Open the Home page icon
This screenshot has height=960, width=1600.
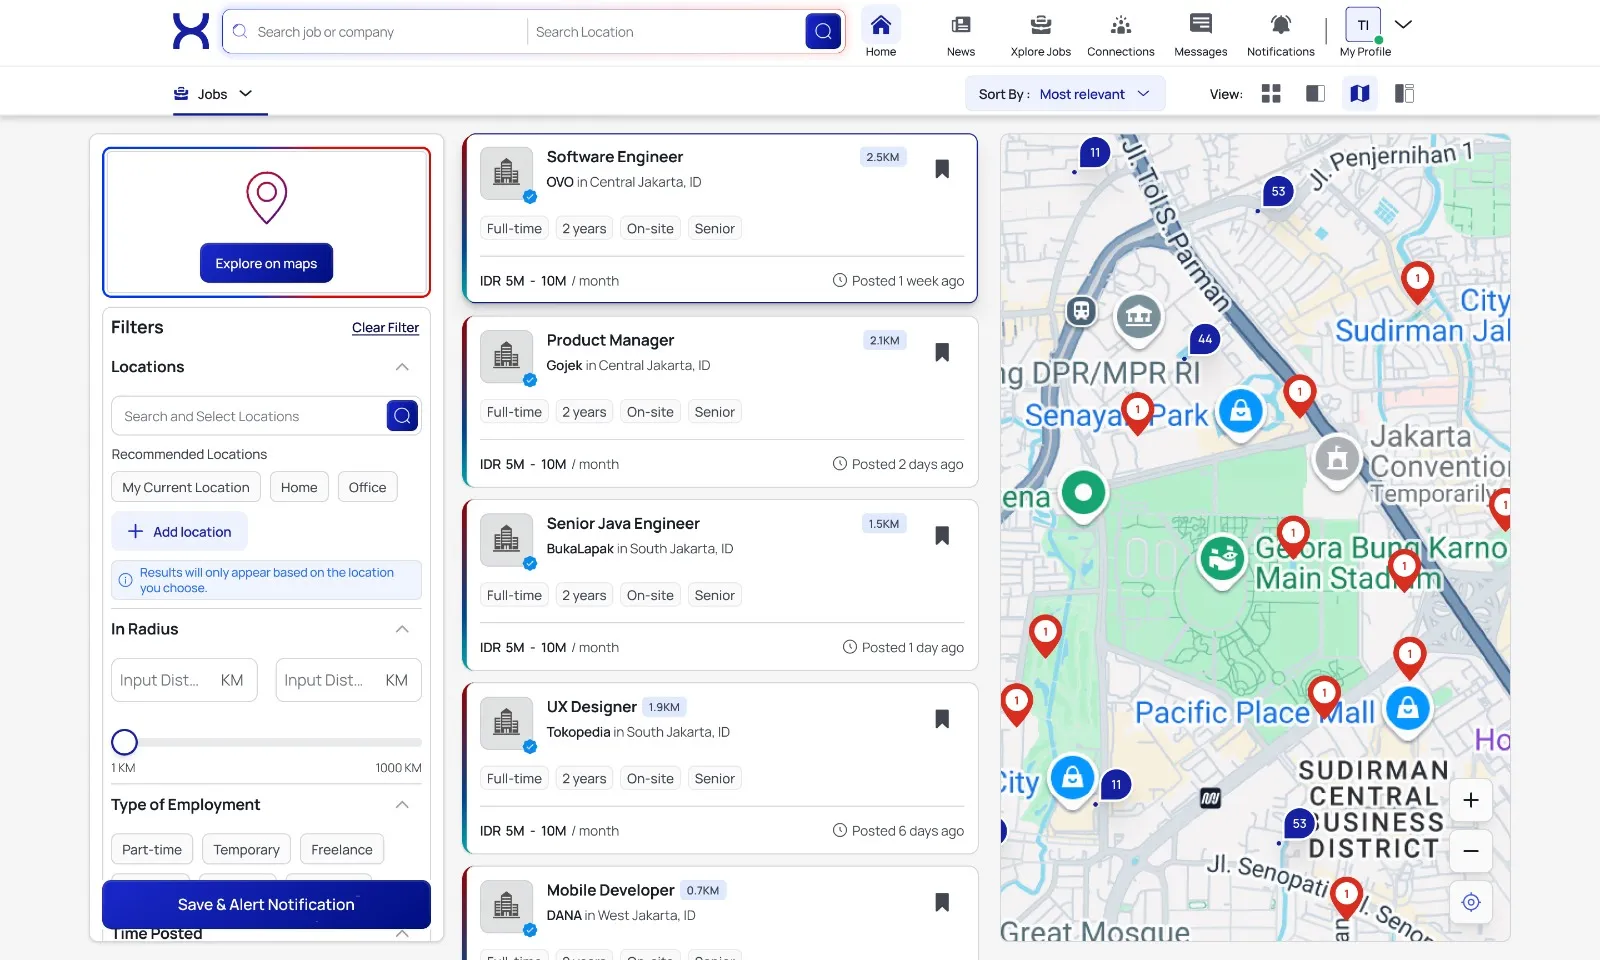[881, 34]
